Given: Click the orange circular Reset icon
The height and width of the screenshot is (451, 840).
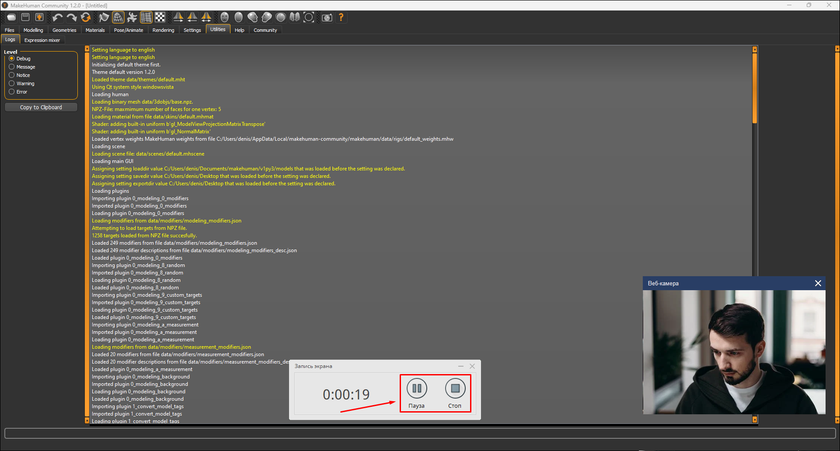Looking at the screenshot, I should 85,18.
